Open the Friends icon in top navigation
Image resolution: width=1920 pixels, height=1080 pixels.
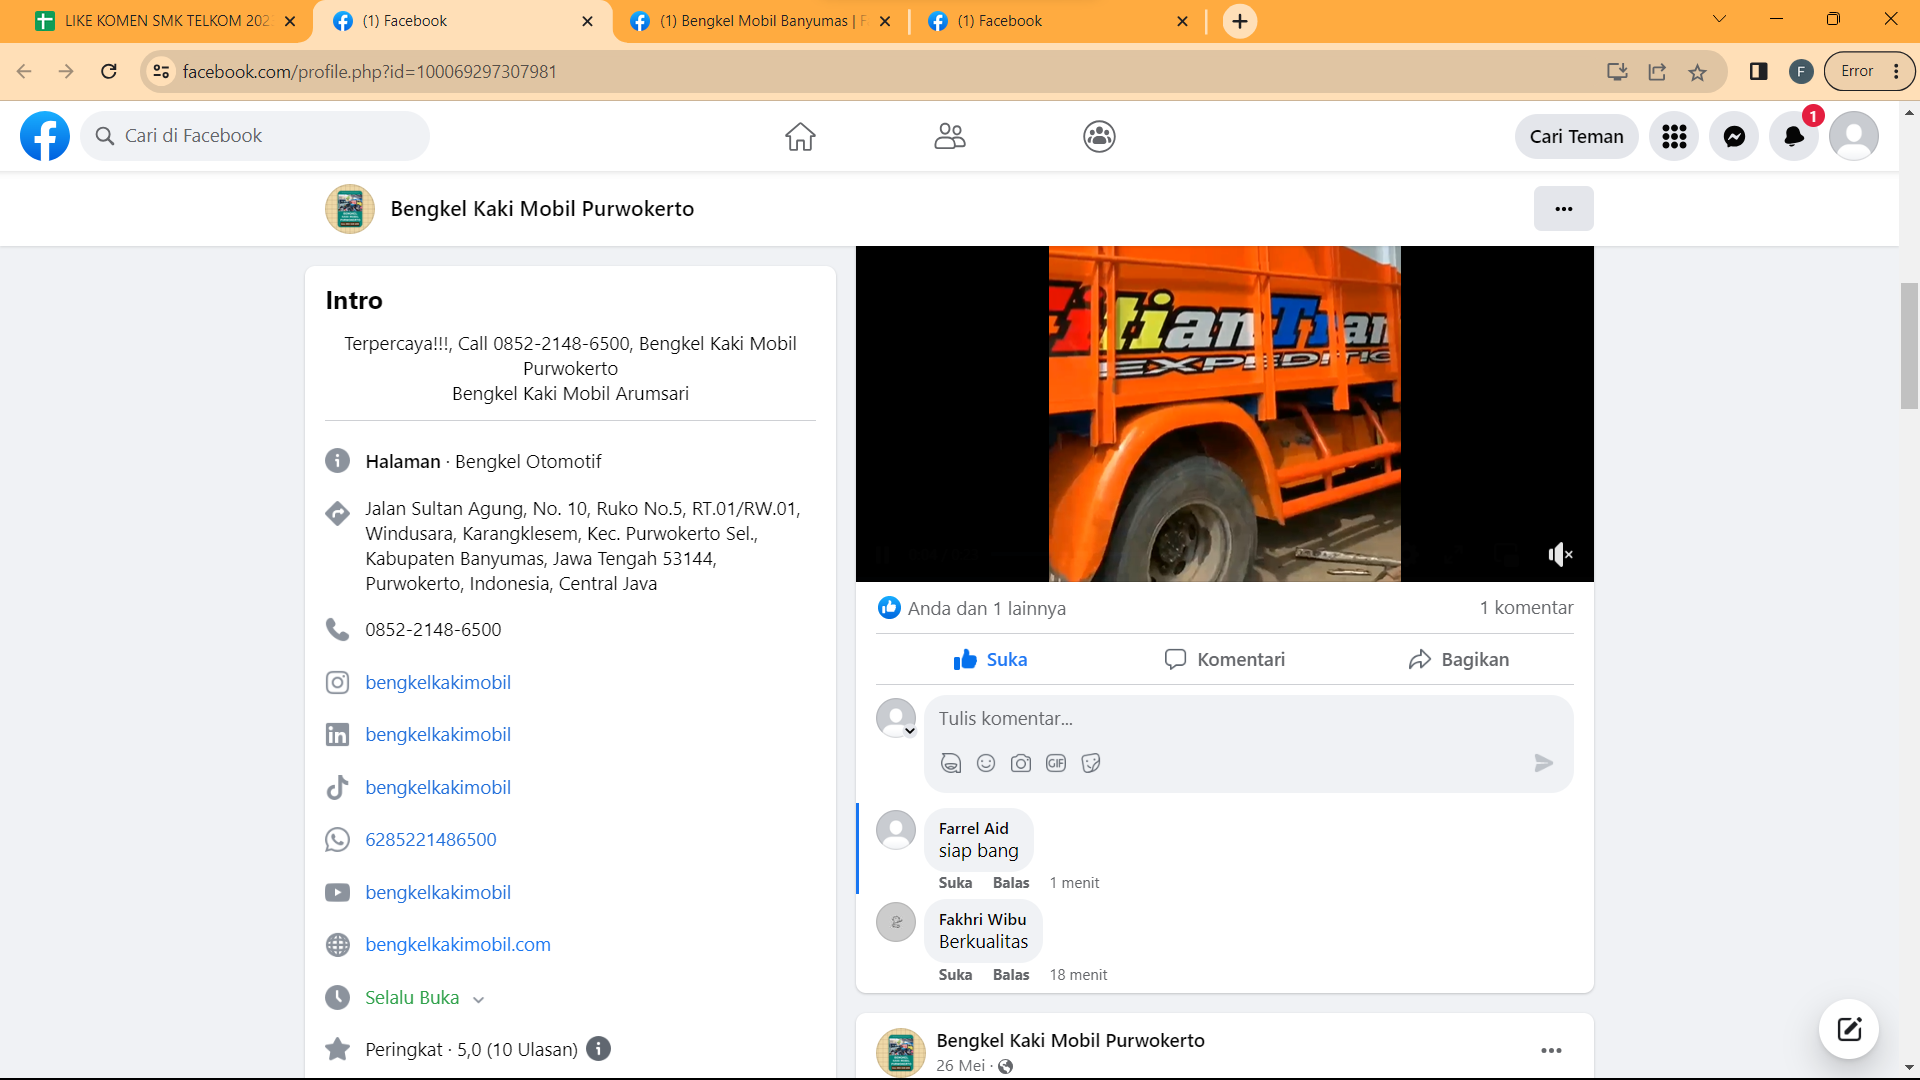click(949, 136)
